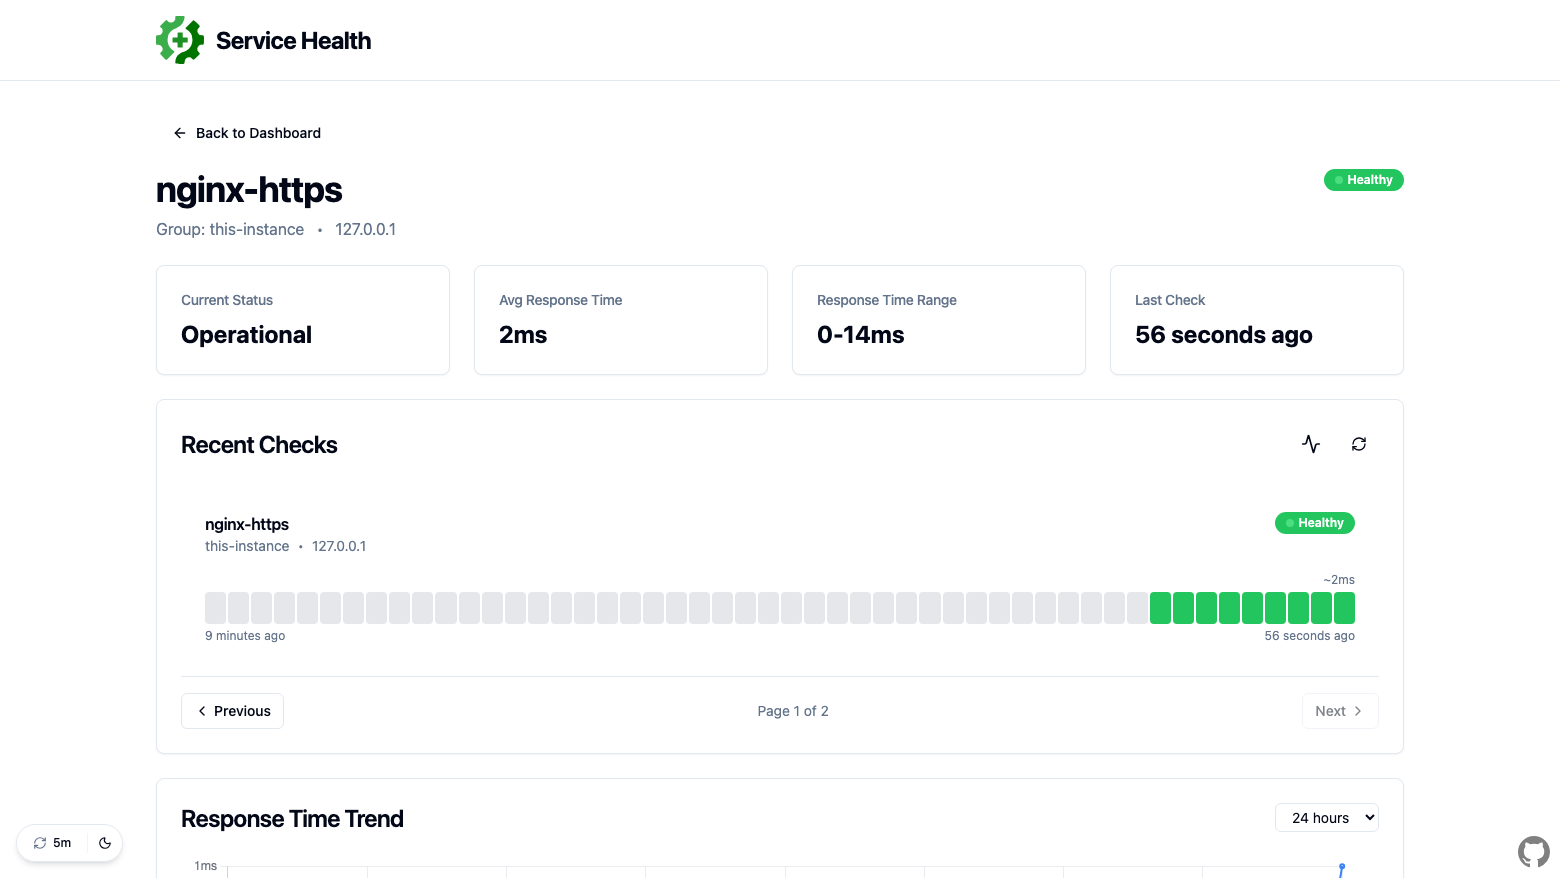
Task: Click the Operational status value
Action: click(247, 335)
